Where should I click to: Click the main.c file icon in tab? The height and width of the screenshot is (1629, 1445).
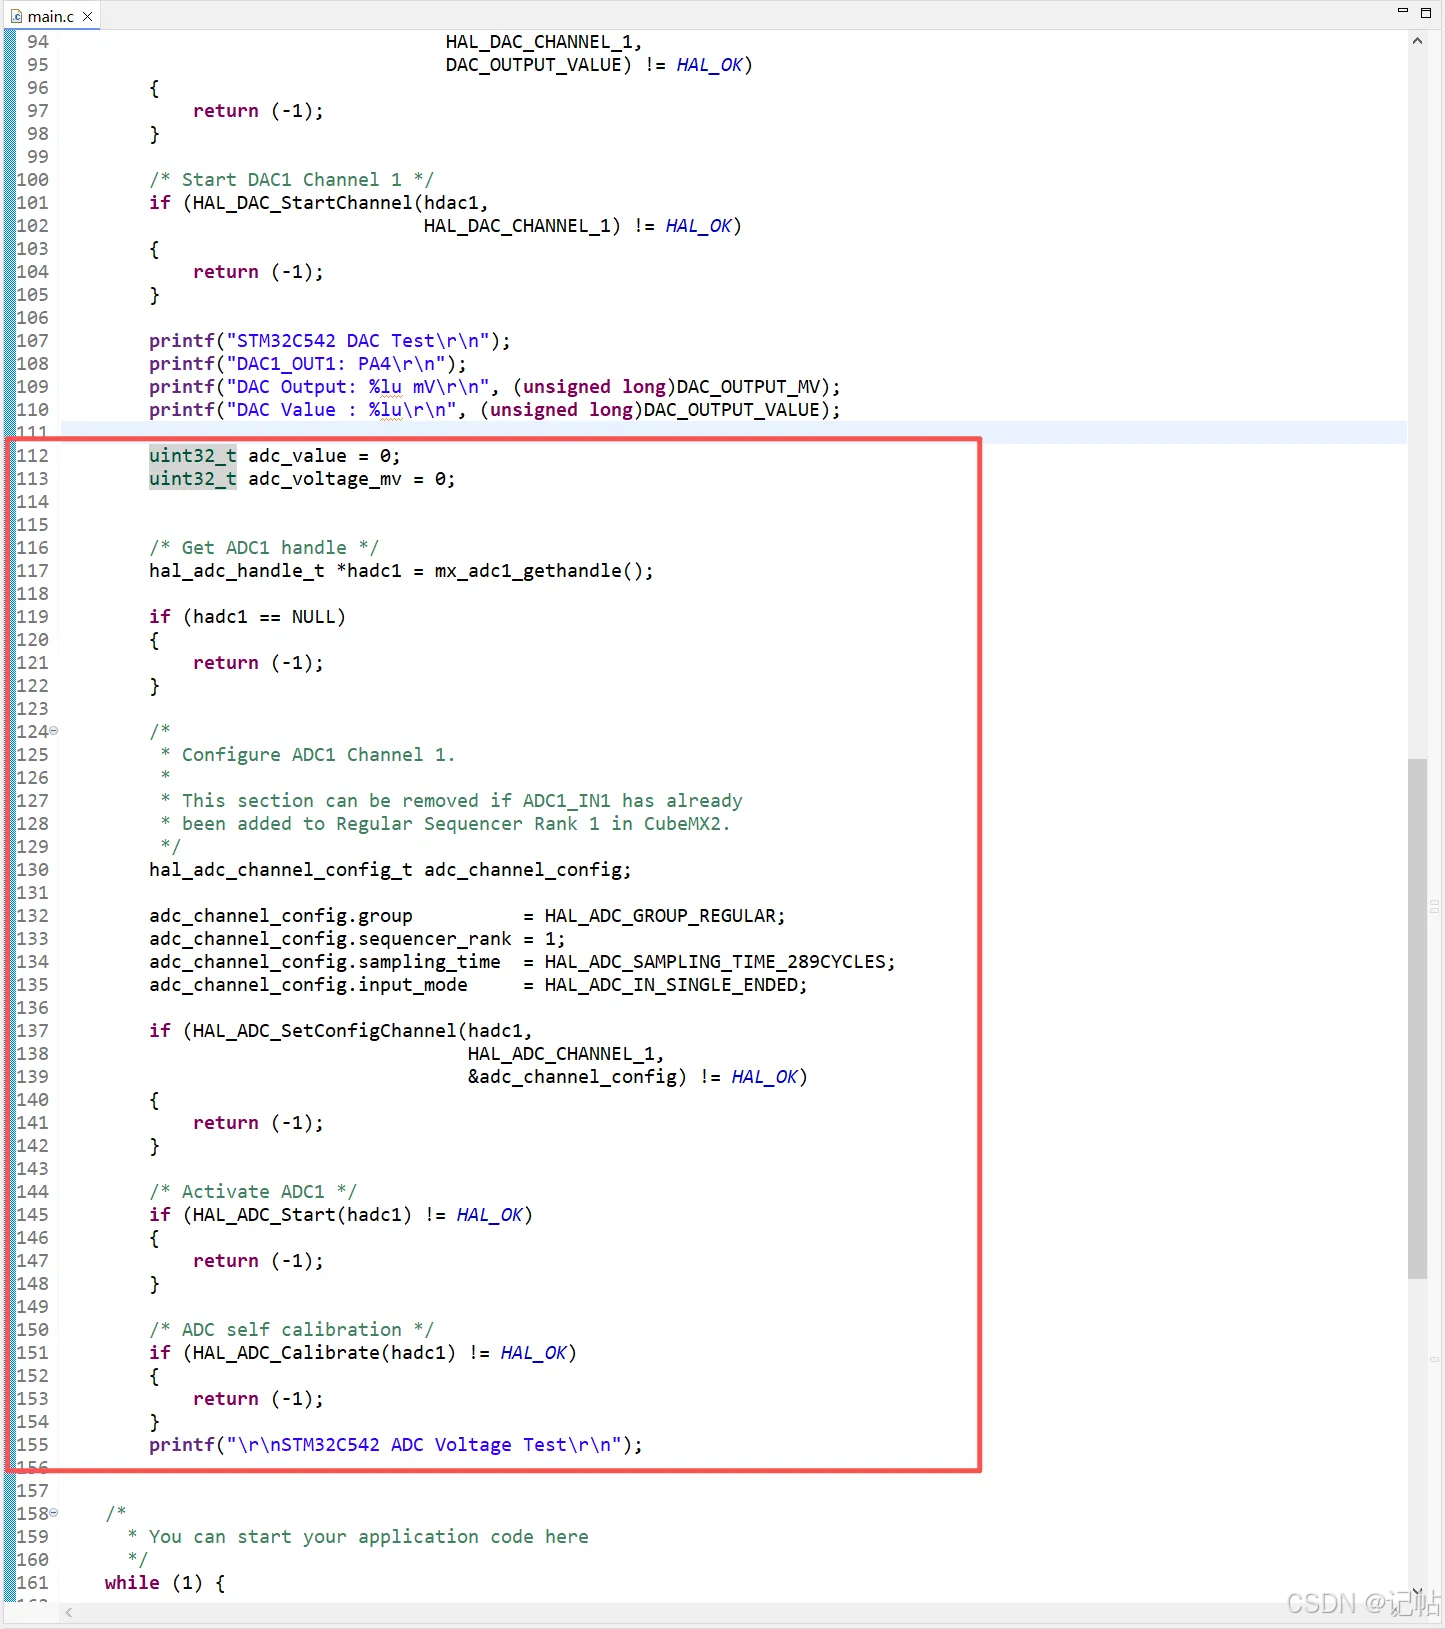[16, 16]
